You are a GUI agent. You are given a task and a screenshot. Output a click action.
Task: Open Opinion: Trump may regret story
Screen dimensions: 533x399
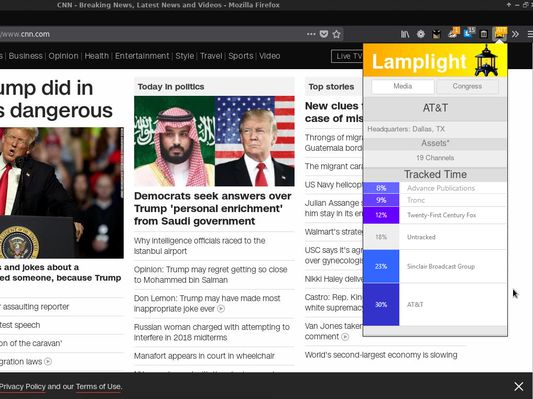coord(210,275)
